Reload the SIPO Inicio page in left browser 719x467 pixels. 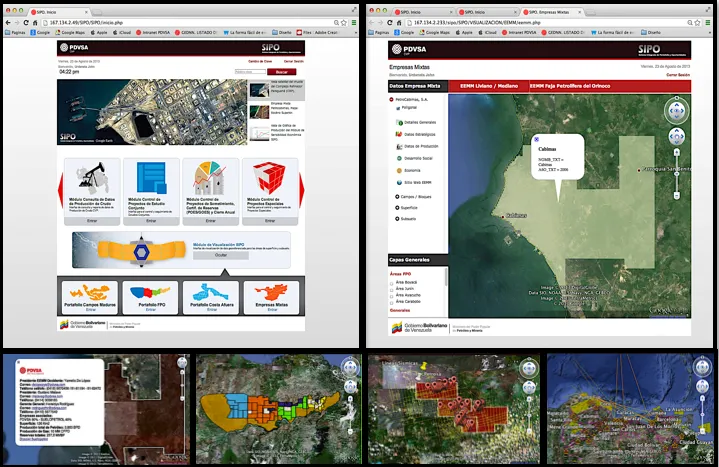26,22
